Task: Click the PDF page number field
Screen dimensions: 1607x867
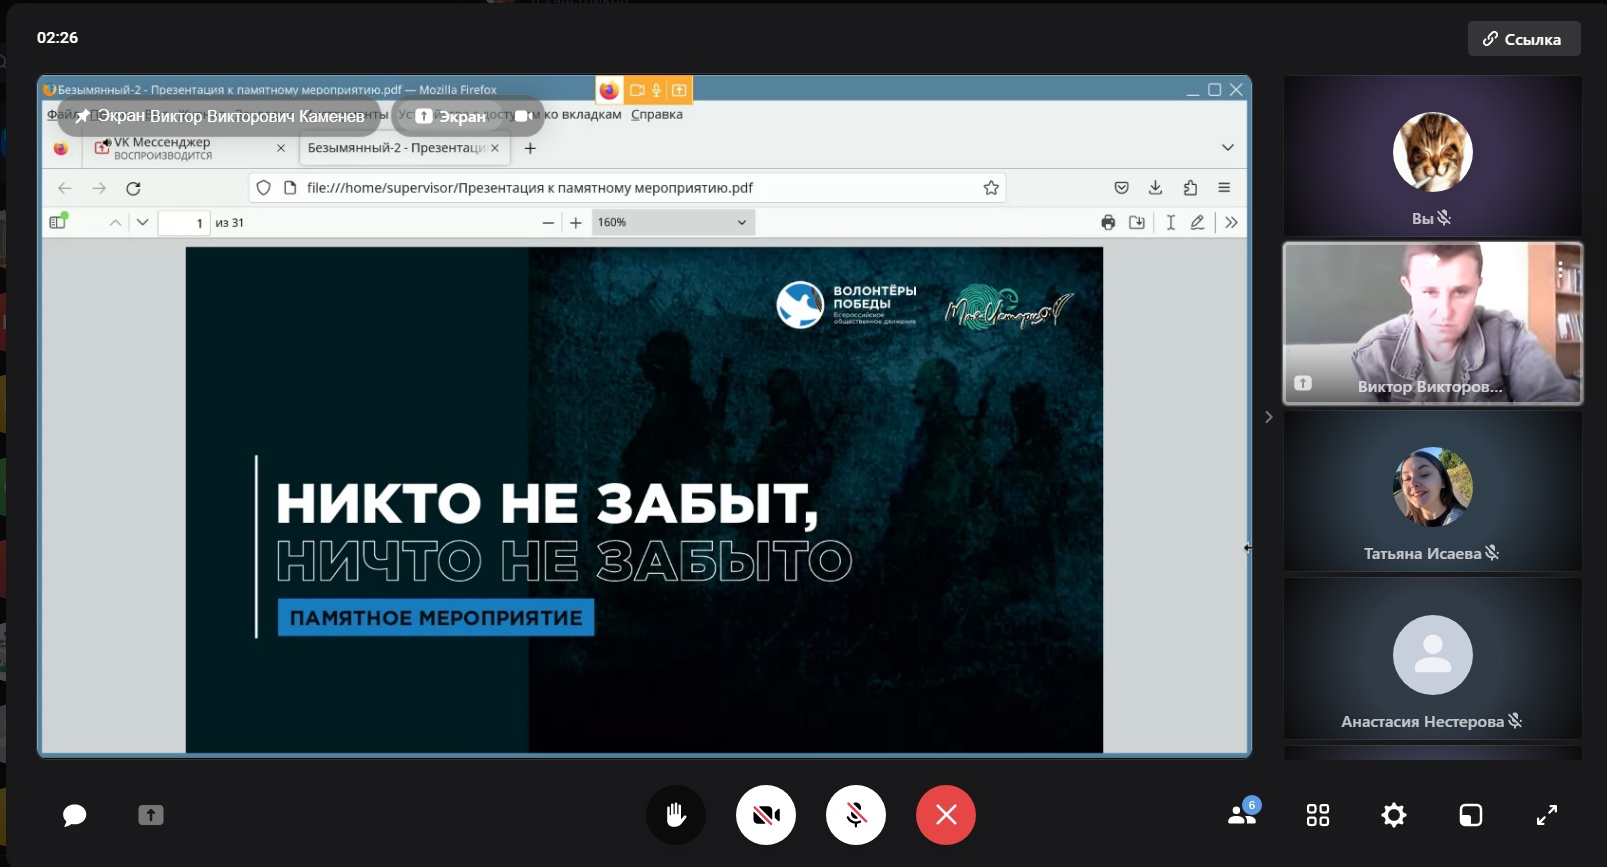Action: click(x=184, y=222)
